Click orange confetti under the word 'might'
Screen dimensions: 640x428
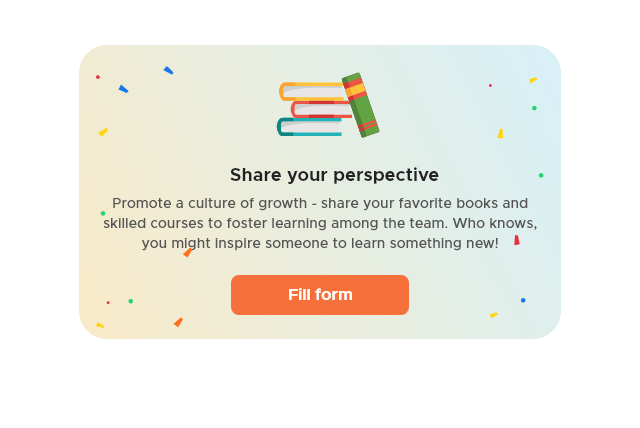click(x=188, y=253)
